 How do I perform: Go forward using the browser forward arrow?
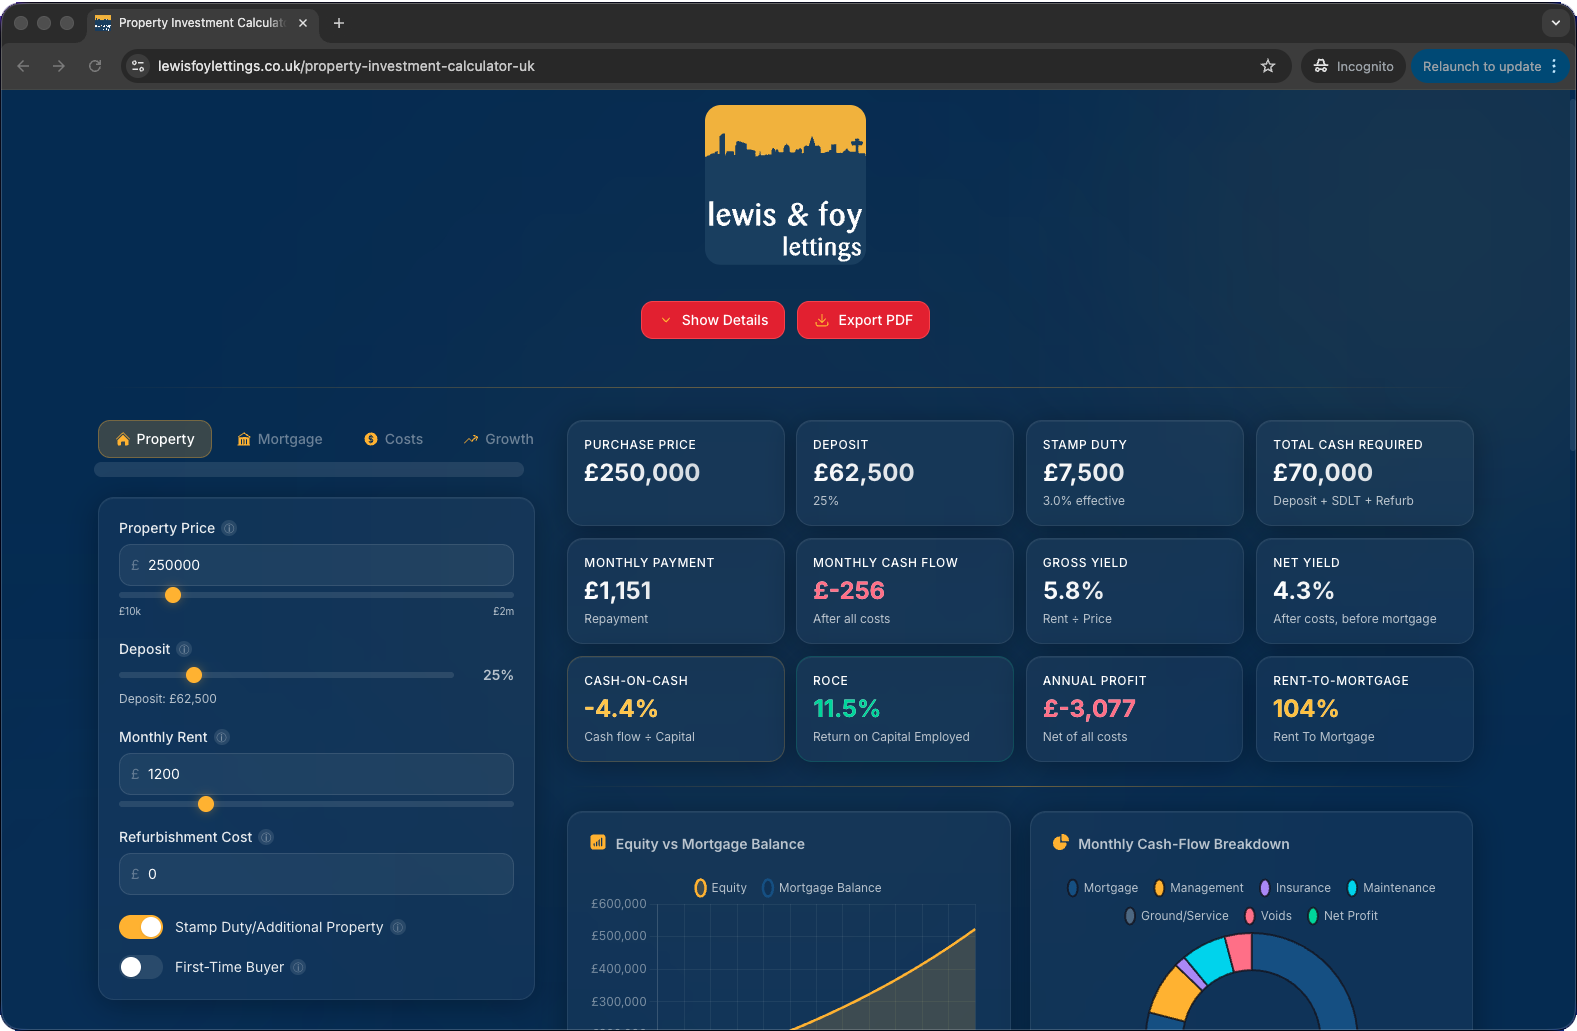click(x=59, y=66)
